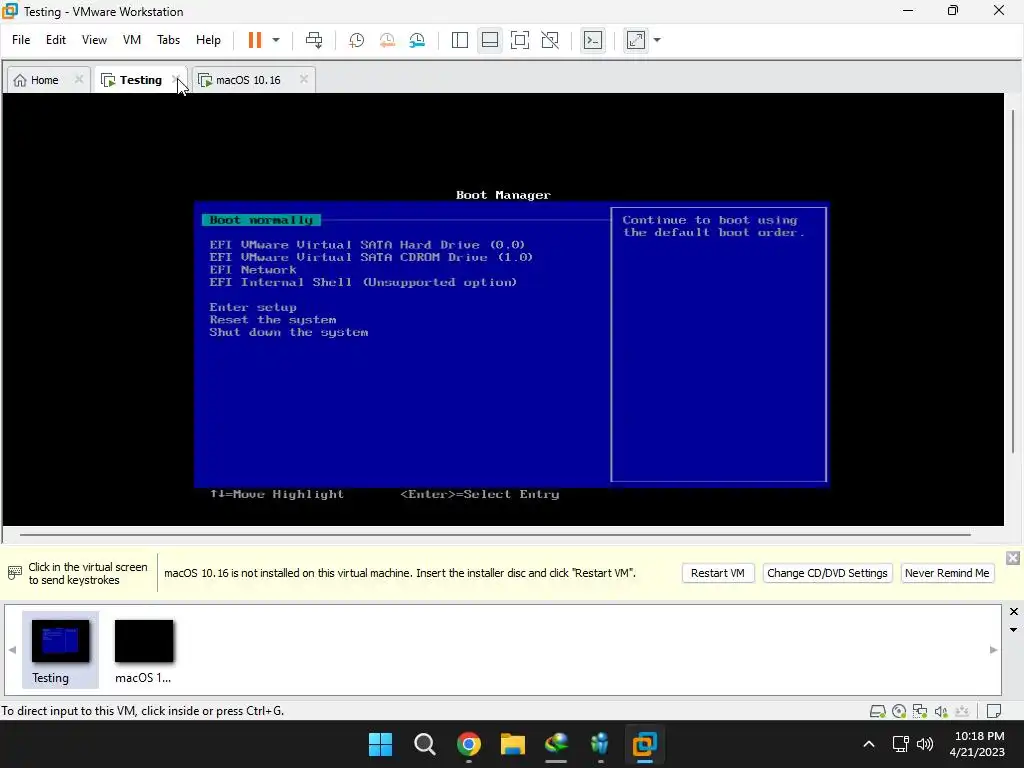Click Never Remind Me button

(947, 573)
